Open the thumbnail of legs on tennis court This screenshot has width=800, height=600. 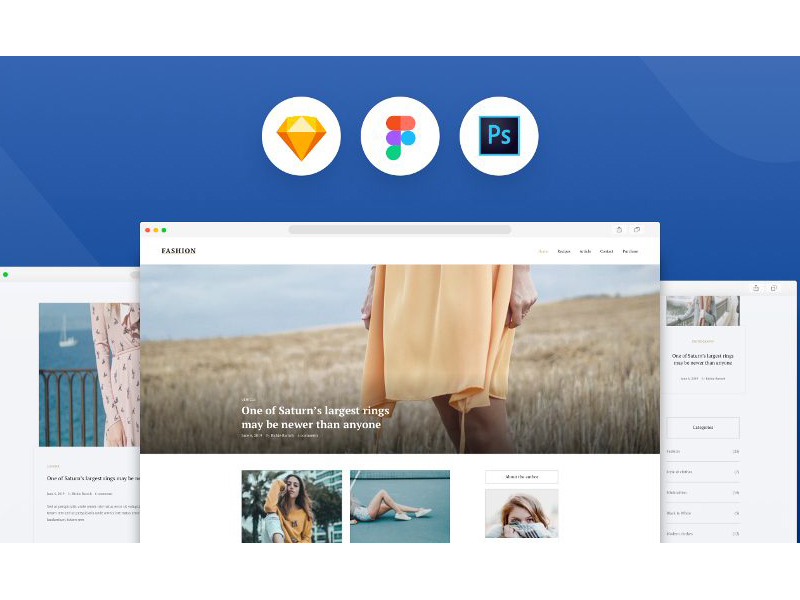pyautogui.click(x=400, y=506)
